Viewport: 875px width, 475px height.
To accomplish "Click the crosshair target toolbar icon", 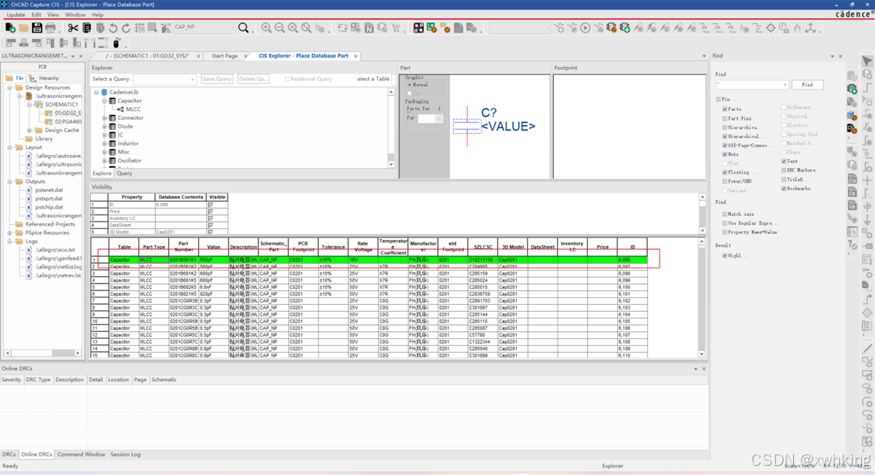I will [x=771, y=27].
